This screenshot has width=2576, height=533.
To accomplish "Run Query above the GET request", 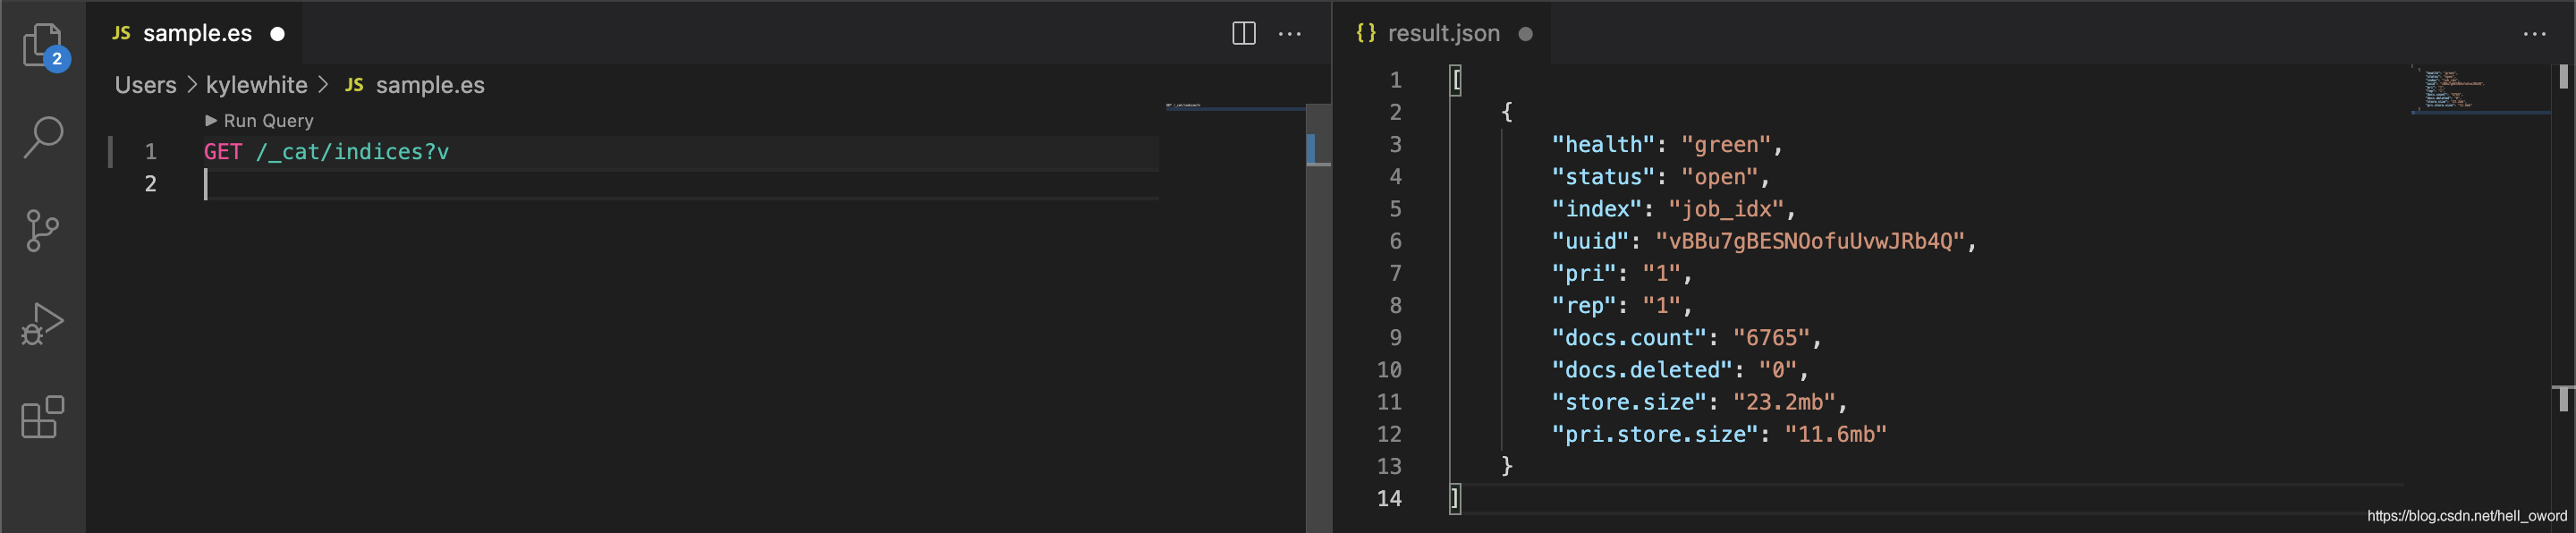I will click(x=259, y=120).
